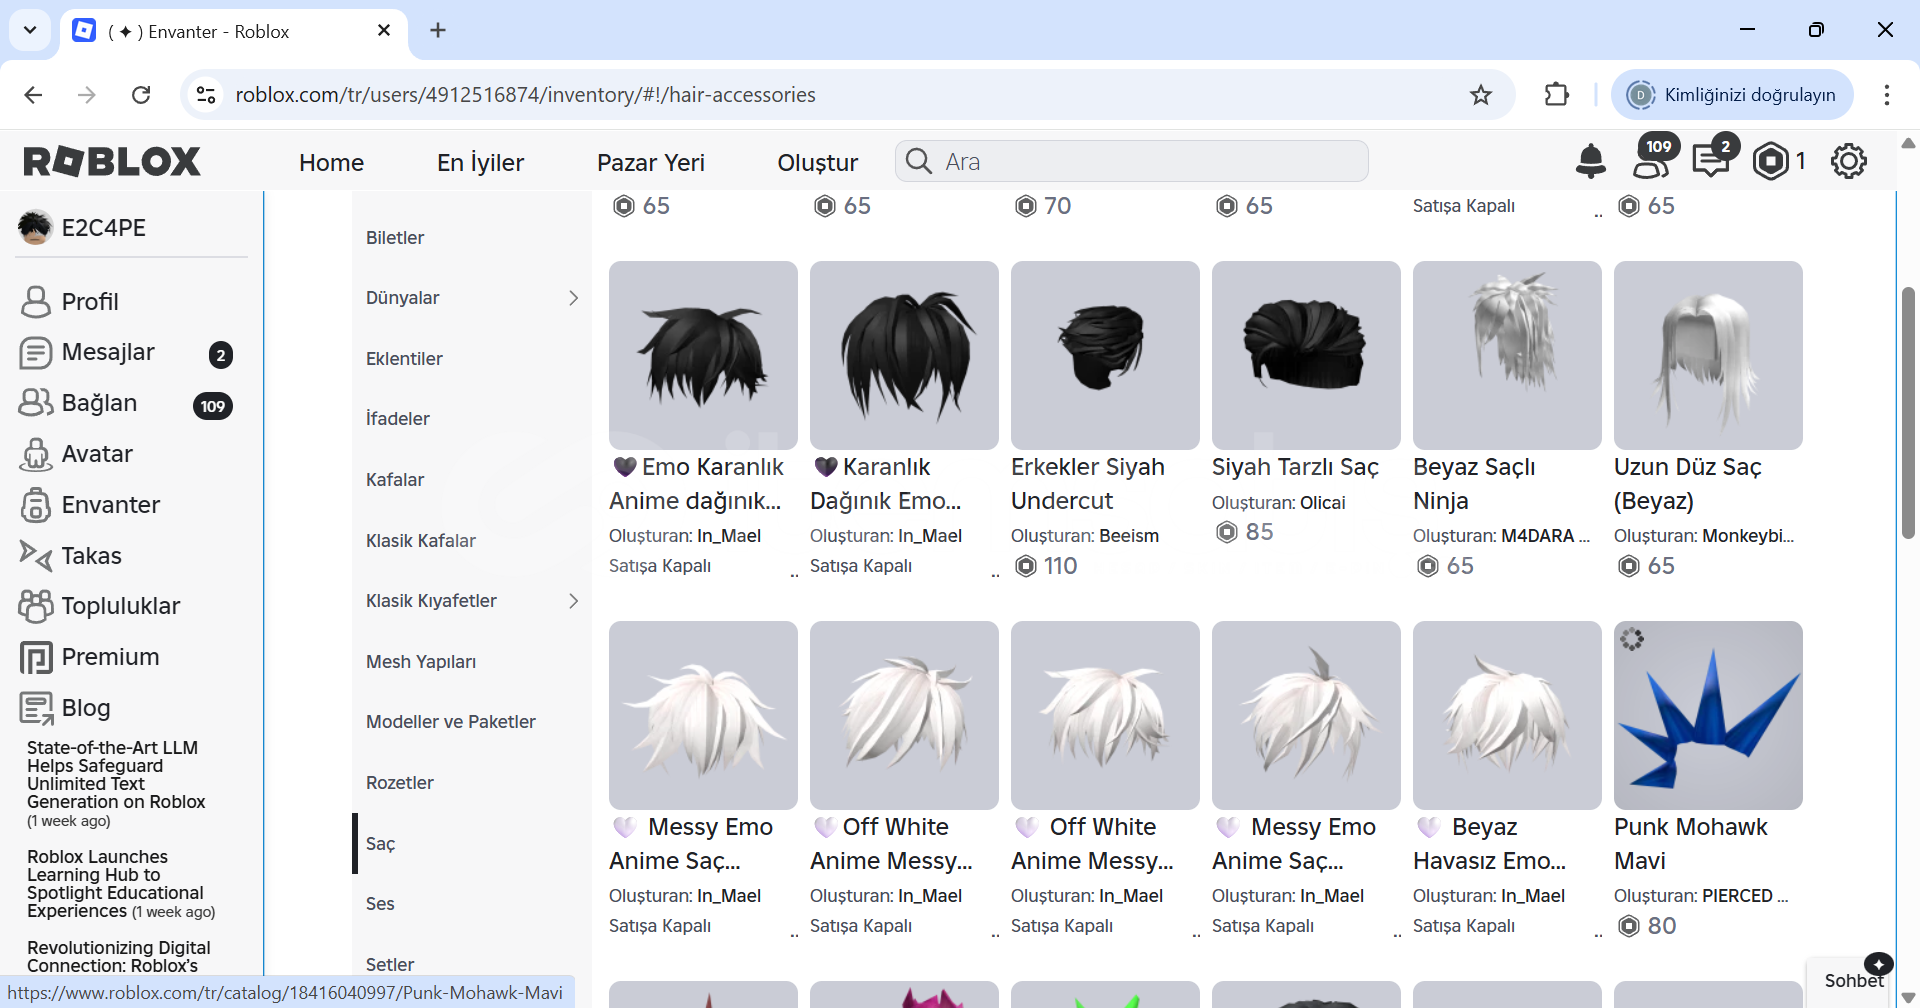Screen dimensions: 1920x1008
Task: Select the Rozetler category
Action: [x=472, y=783]
